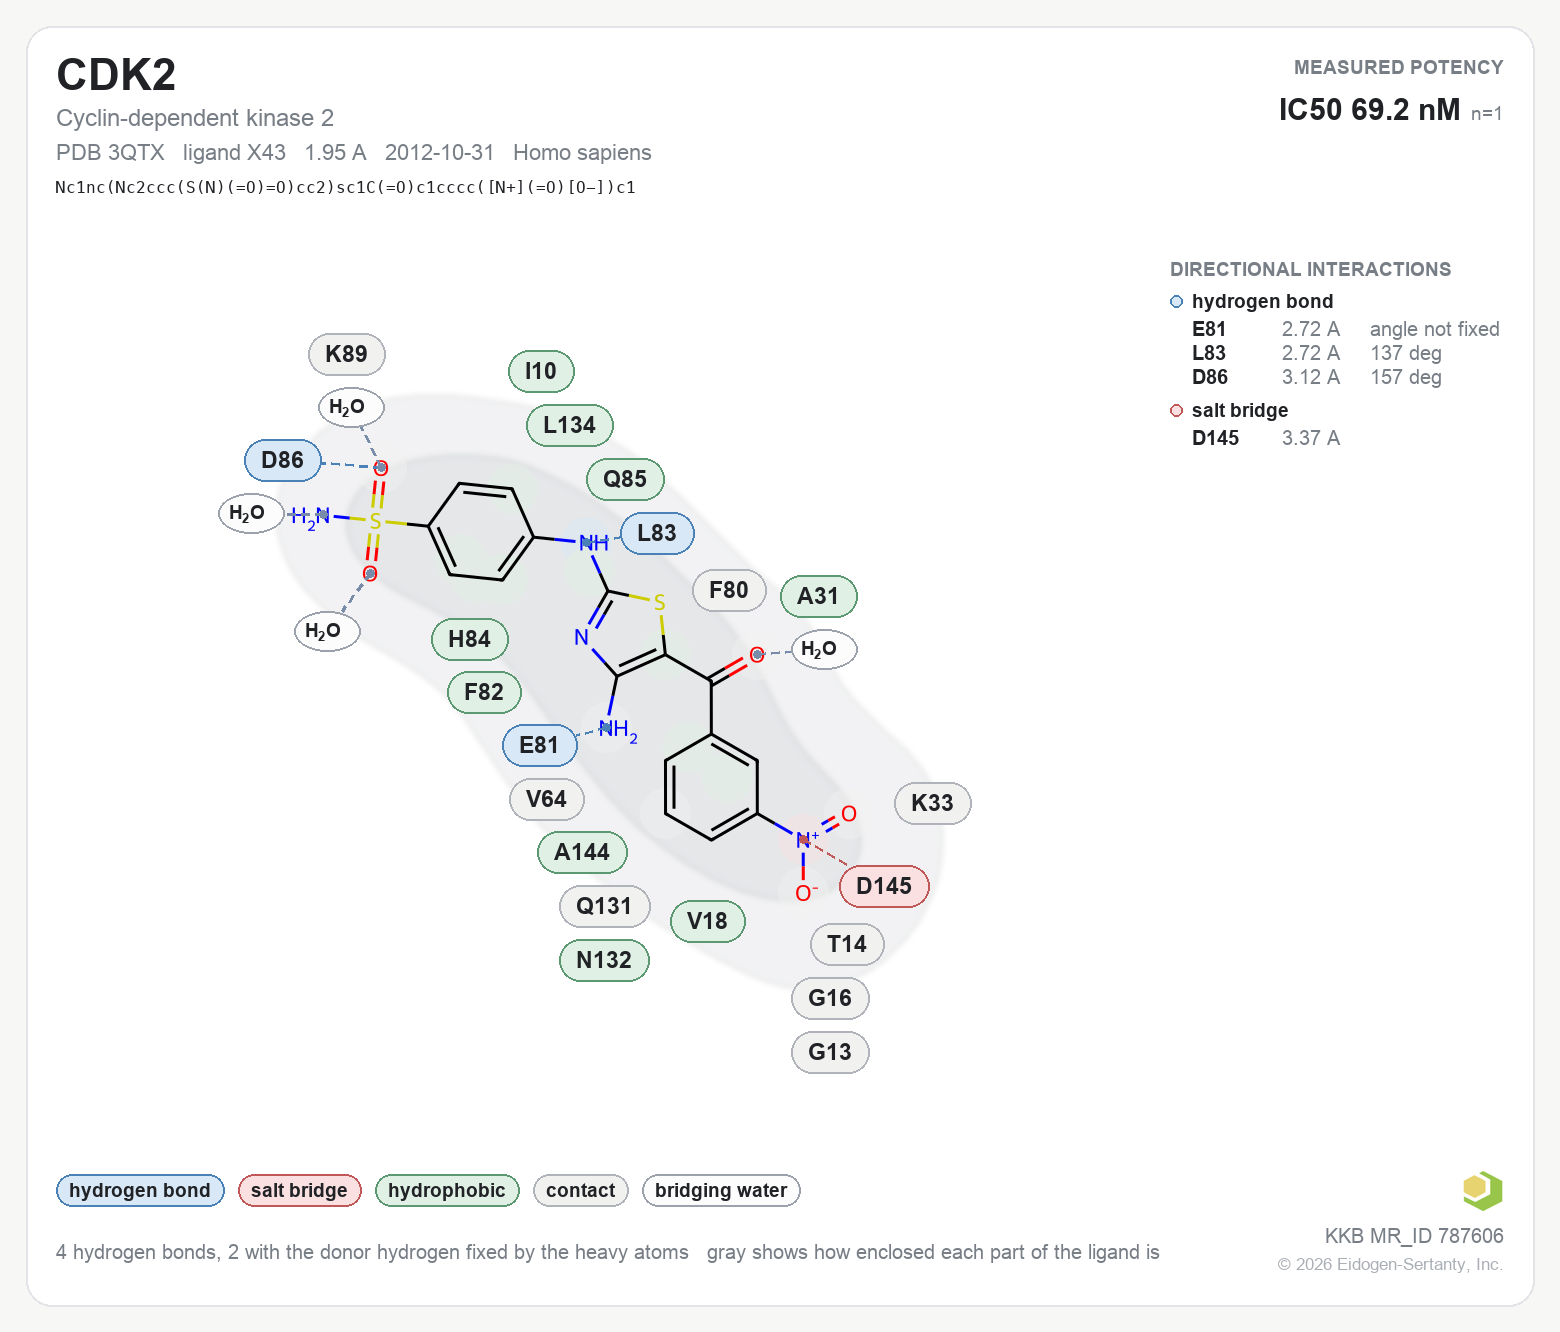Click the A31 residue label
This screenshot has height=1332, width=1560.
click(818, 596)
